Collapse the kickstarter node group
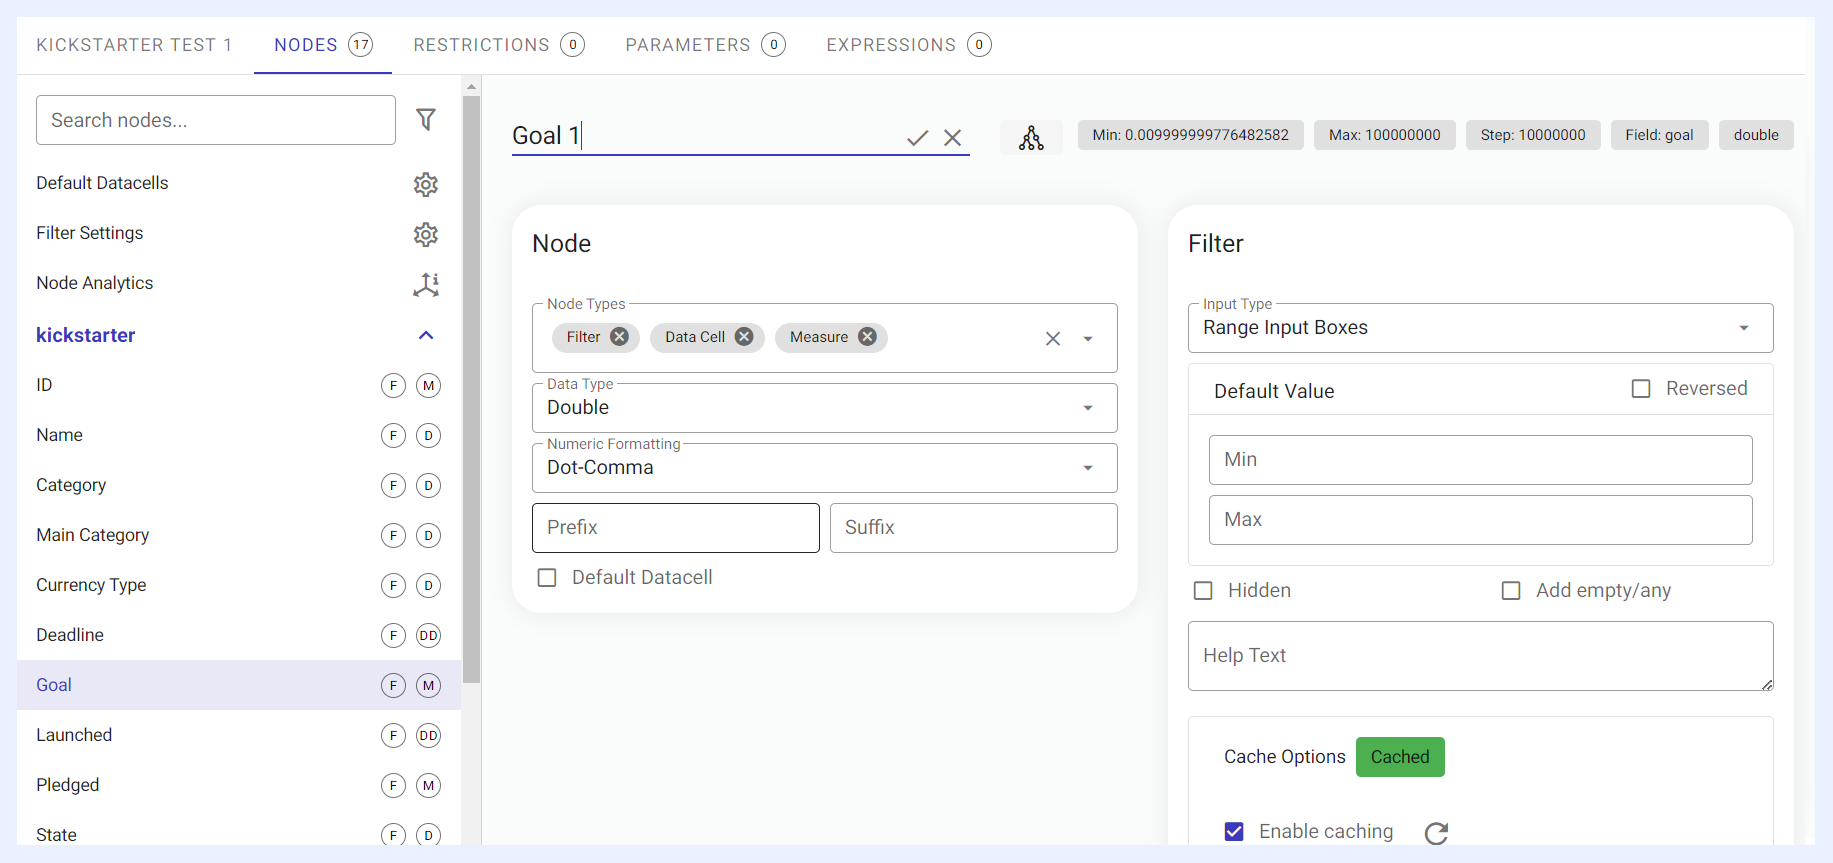The height and width of the screenshot is (863, 1833). 426,336
